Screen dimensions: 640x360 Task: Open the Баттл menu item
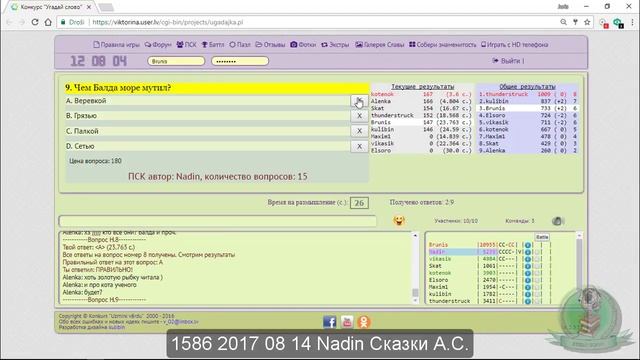(213, 44)
